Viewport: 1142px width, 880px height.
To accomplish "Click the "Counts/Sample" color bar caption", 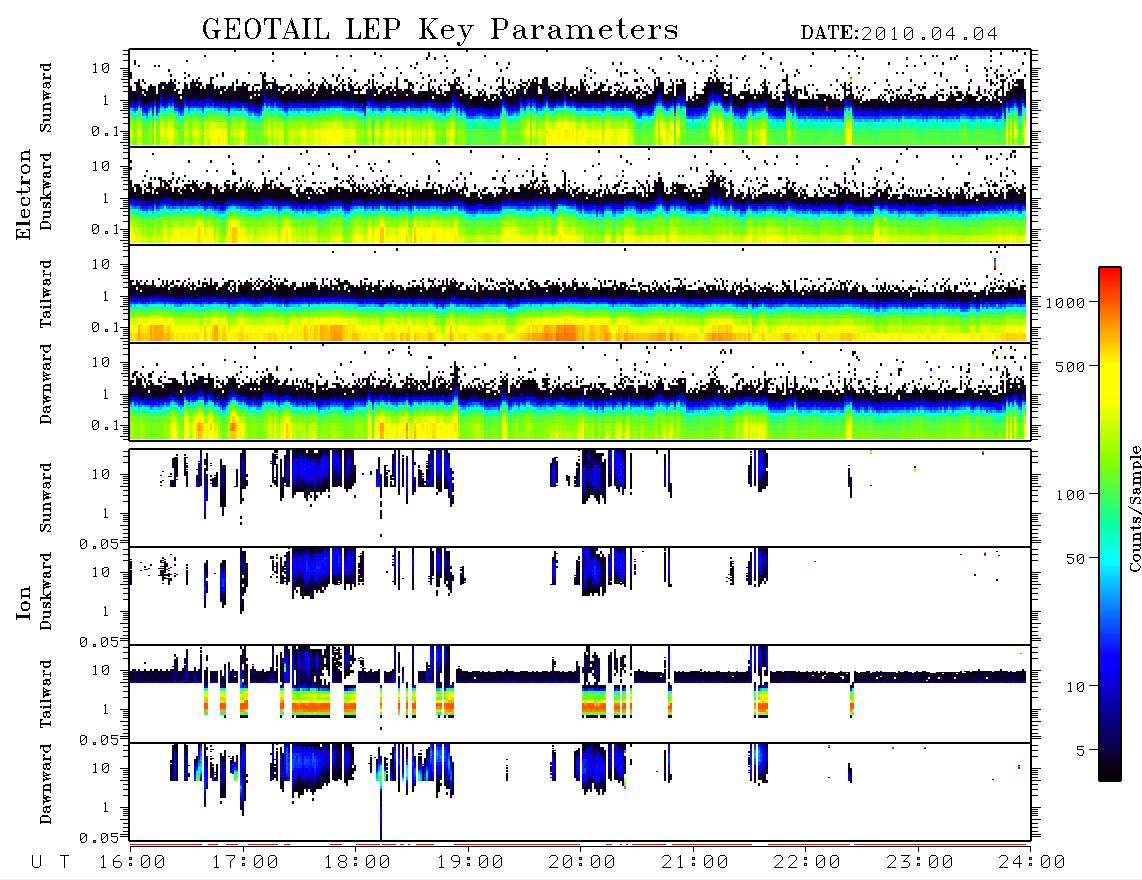I will click(1134, 508).
